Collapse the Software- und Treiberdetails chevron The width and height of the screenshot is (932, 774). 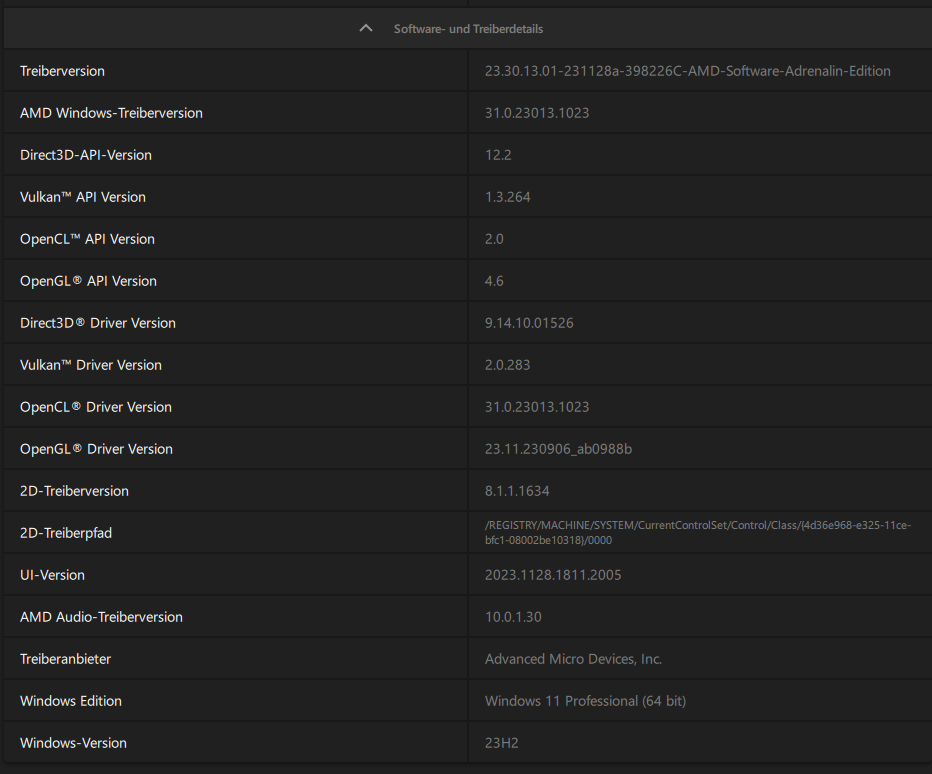click(366, 29)
